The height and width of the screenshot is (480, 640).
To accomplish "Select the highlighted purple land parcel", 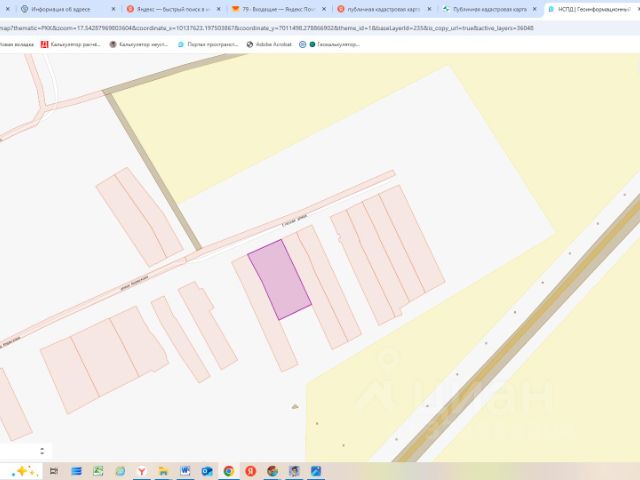I will tap(280, 280).
